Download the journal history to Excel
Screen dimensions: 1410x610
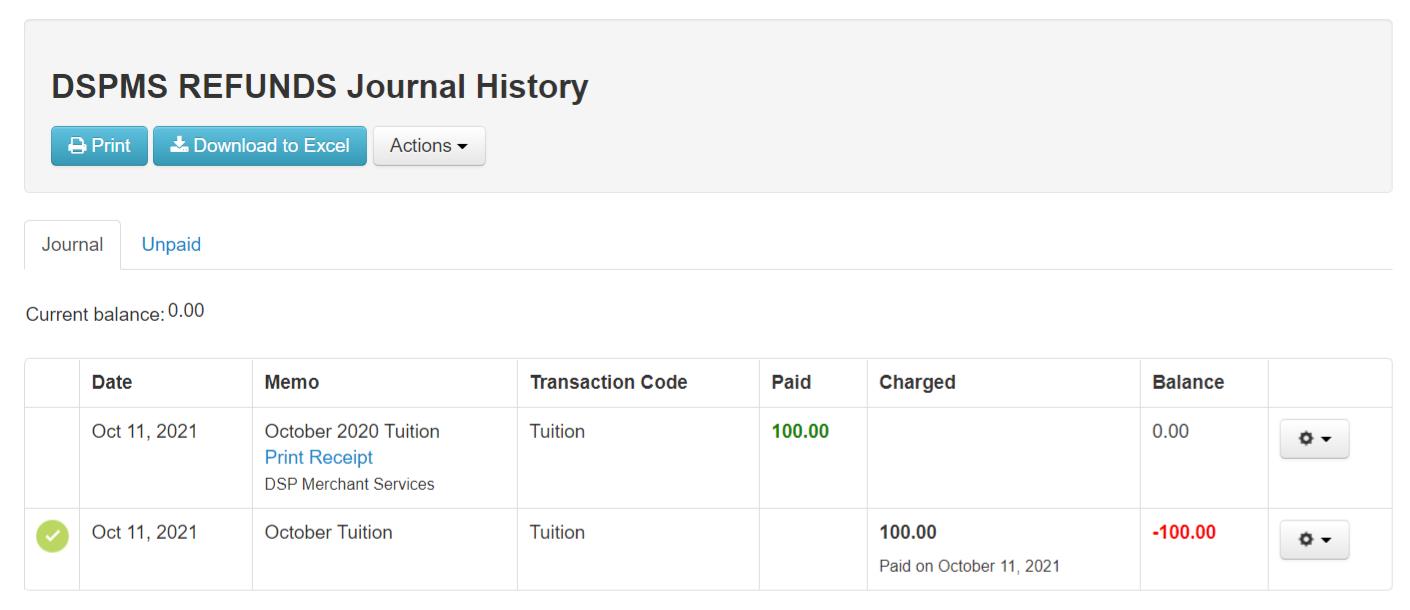tap(260, 146)
